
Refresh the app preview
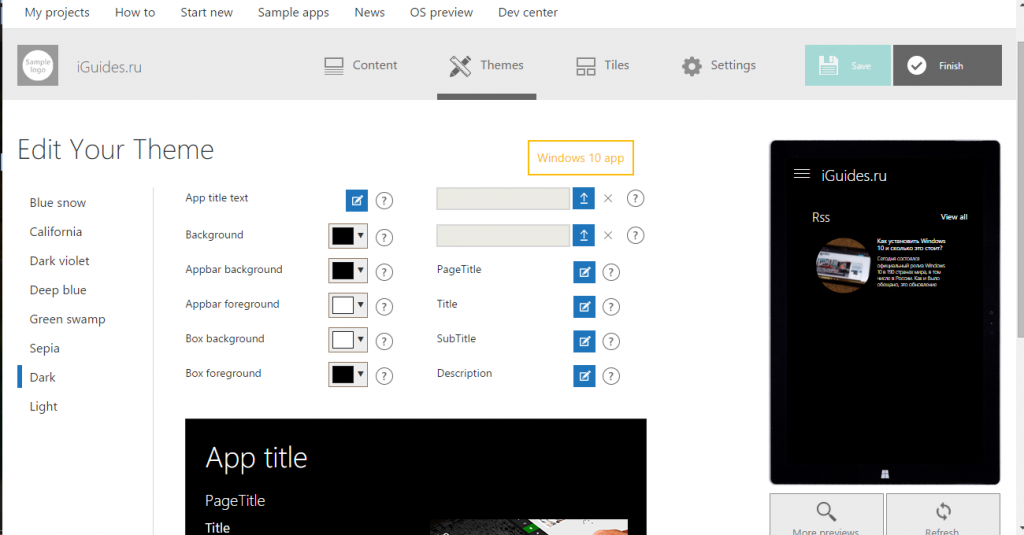pos(942,515)
